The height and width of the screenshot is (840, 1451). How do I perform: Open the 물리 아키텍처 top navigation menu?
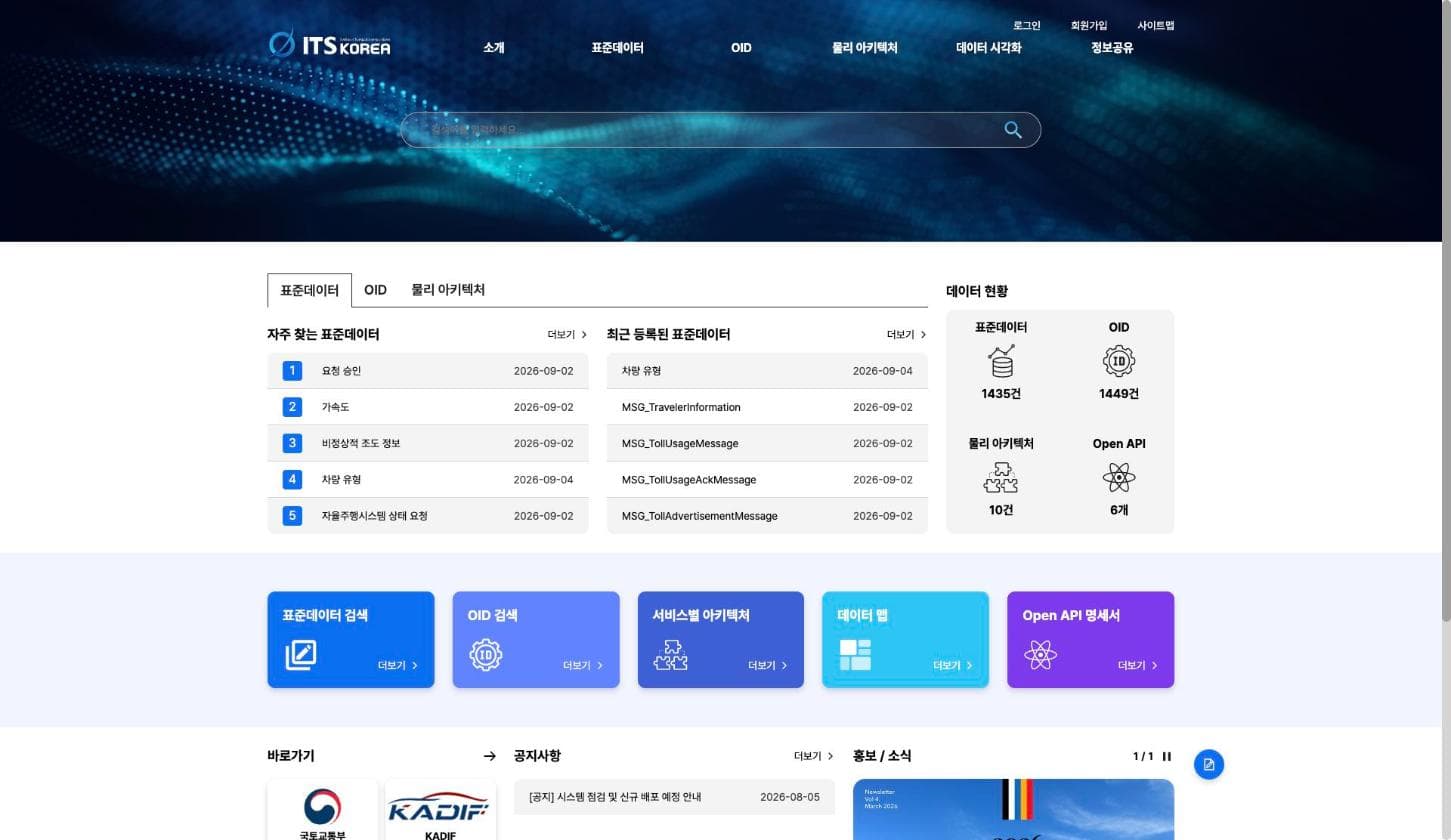point(865,47)
